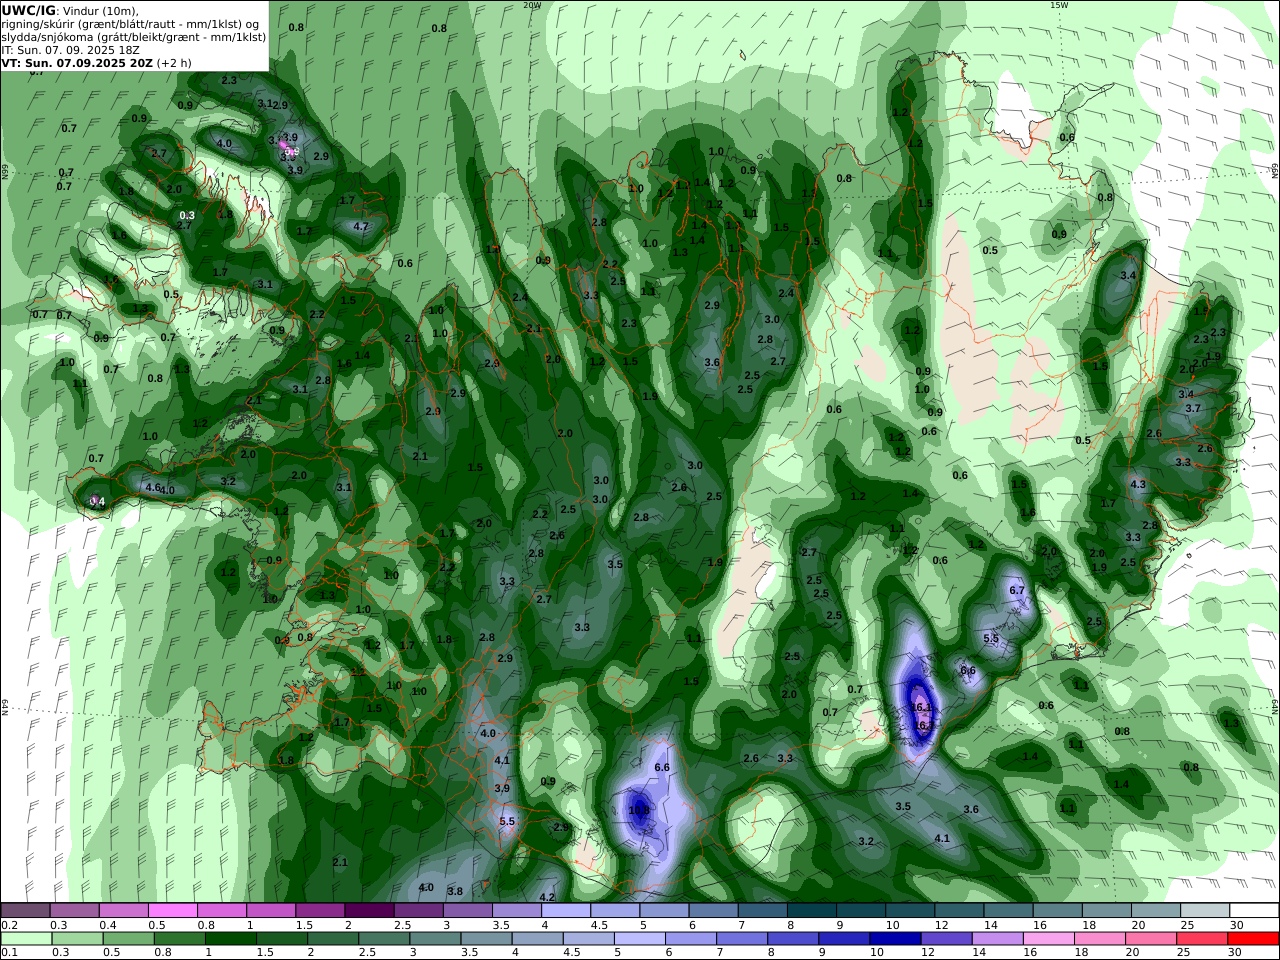Image resolution: width=1280 pixels, height=960 pixels.
Task: Click the 3.8 precipitation value on the map
Action: click(x=455, y=890)
